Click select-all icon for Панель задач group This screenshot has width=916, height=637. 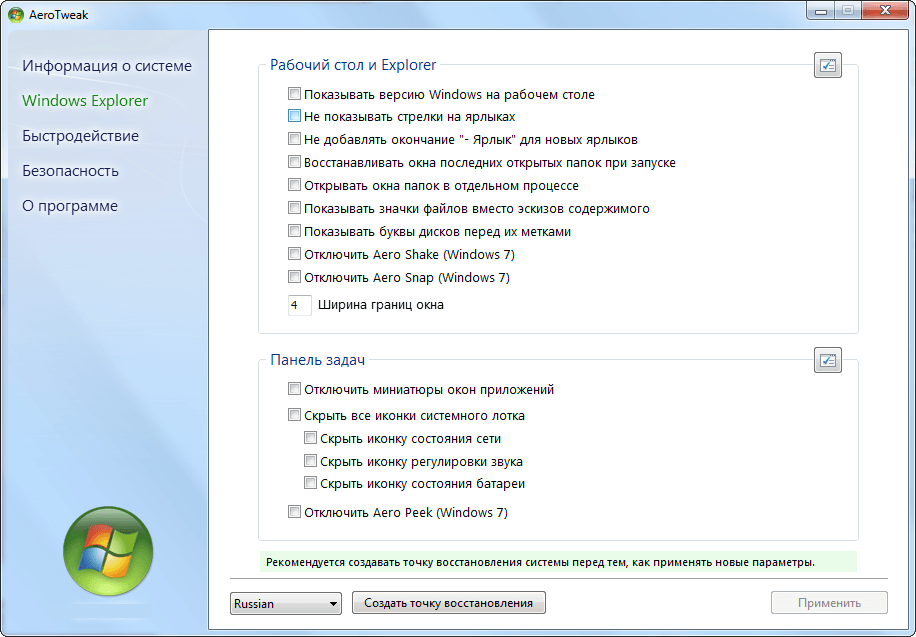point(827,361)
